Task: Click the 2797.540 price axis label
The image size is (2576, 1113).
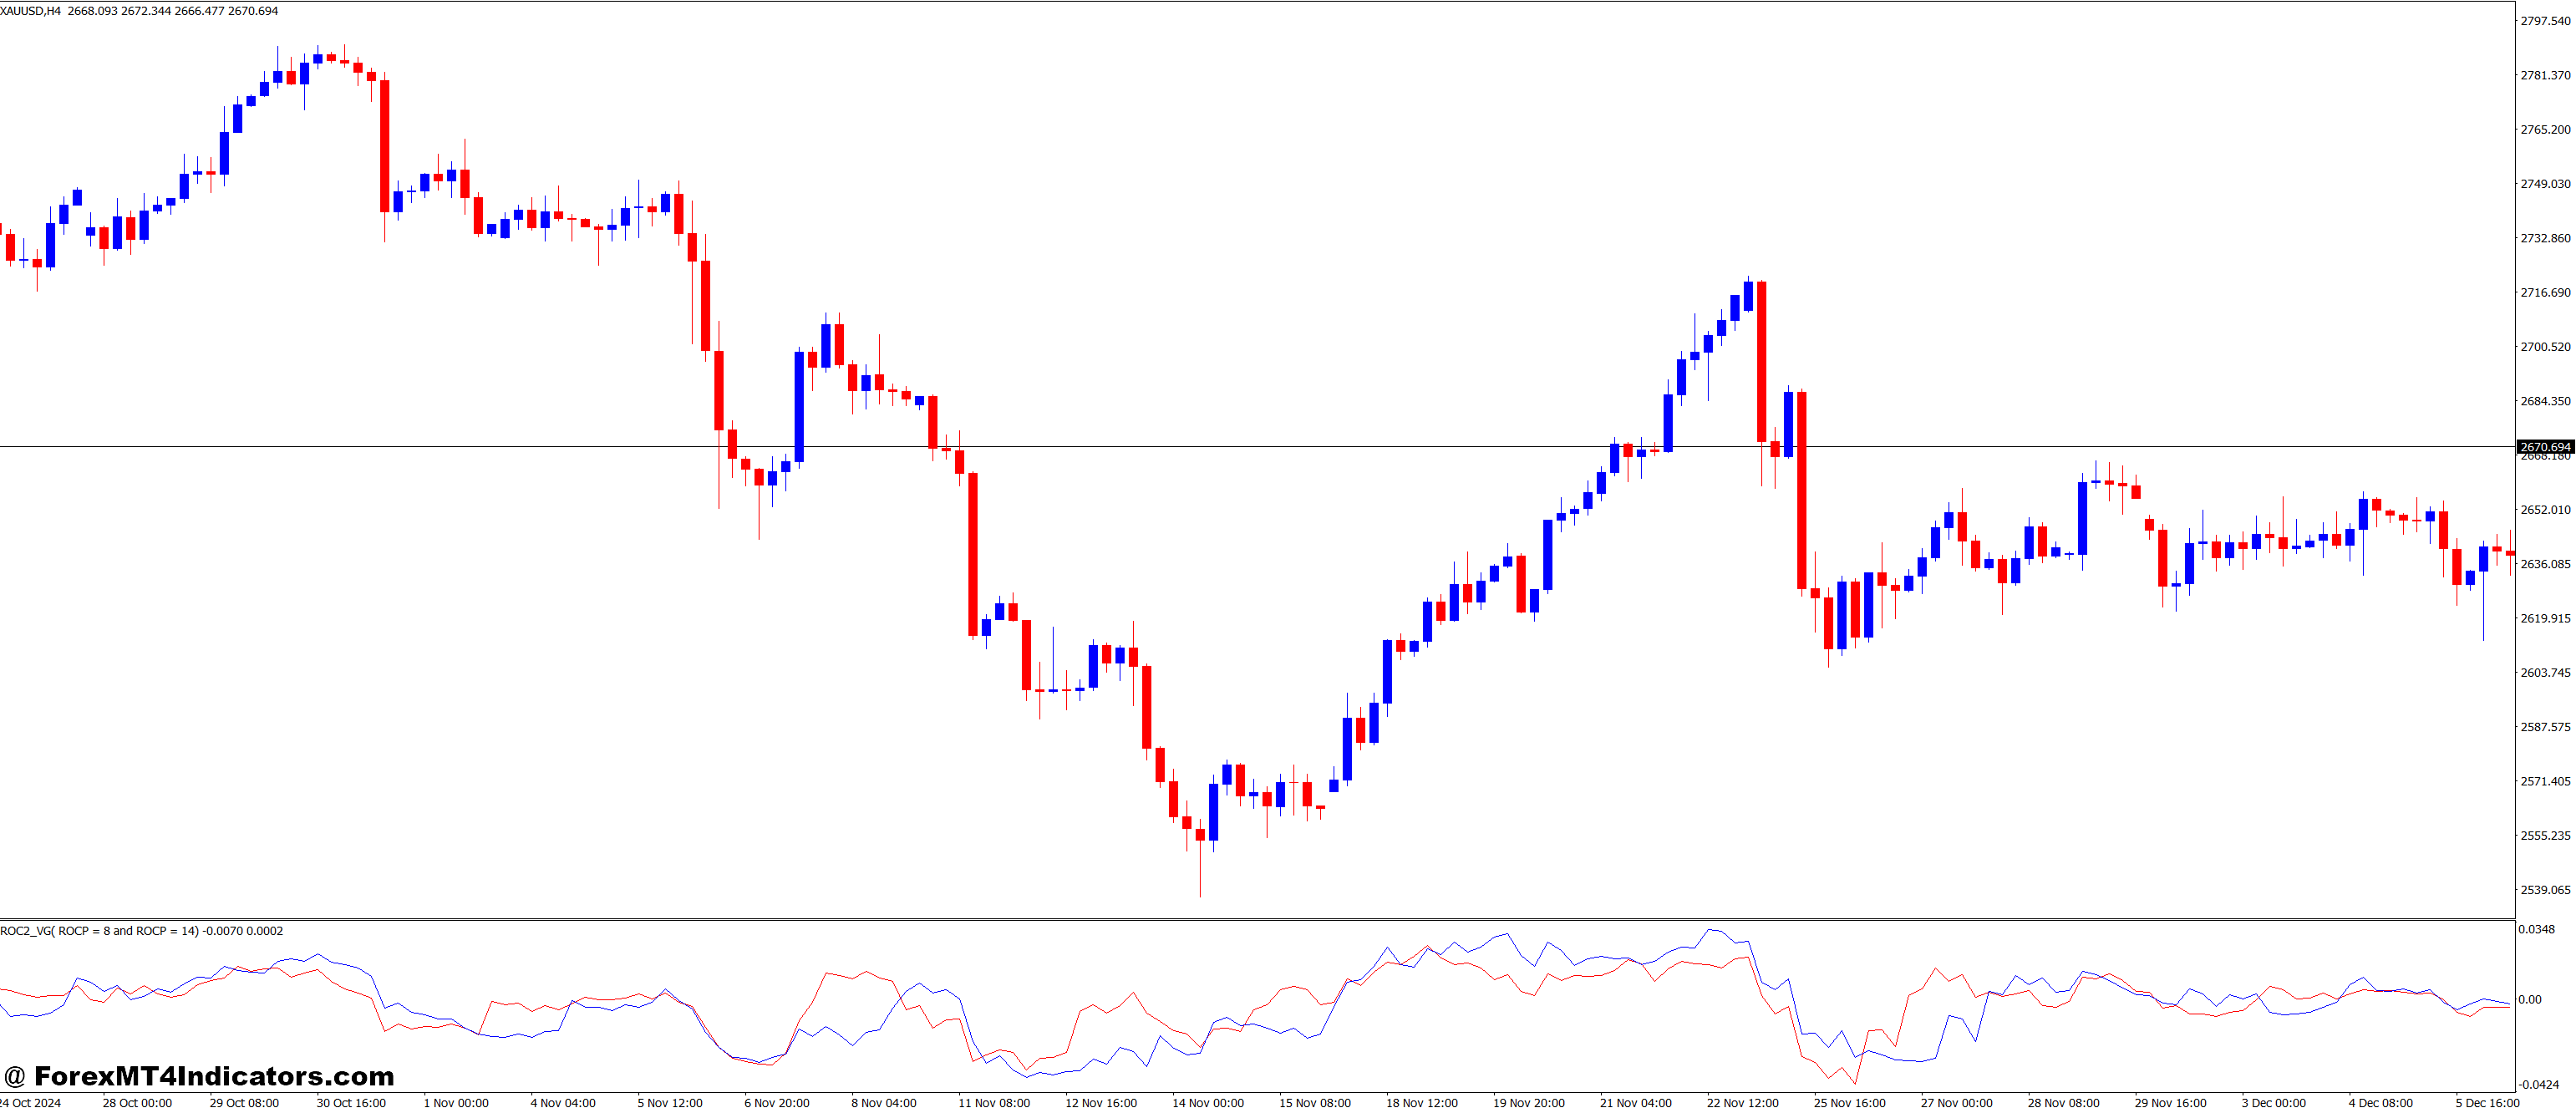Action: click(x=2545, y=21)
